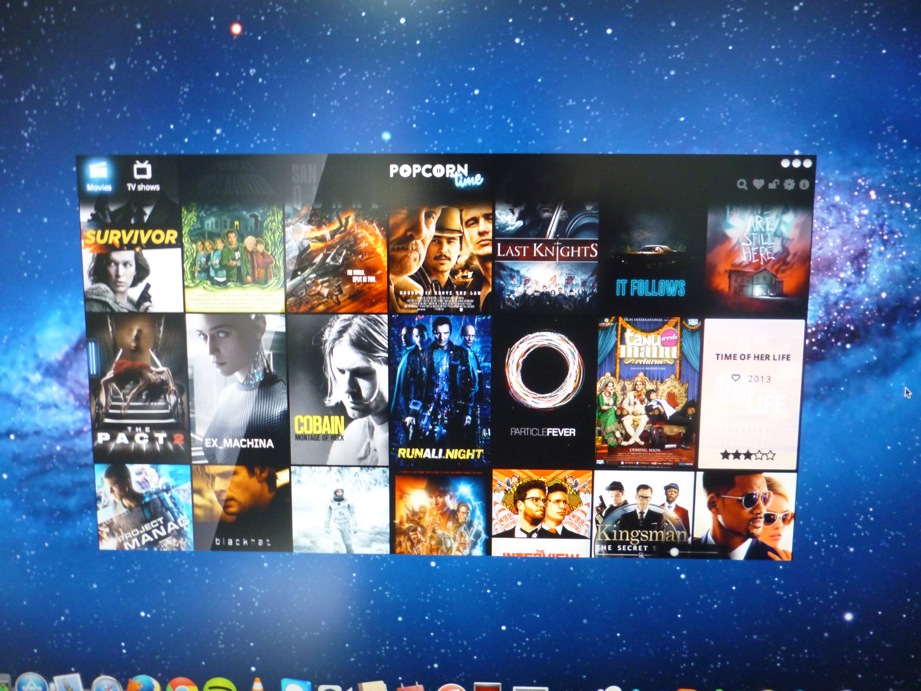Open the green haunted house cartoon poster
Viewport: 921px width, 691px height.
[234, 257]
